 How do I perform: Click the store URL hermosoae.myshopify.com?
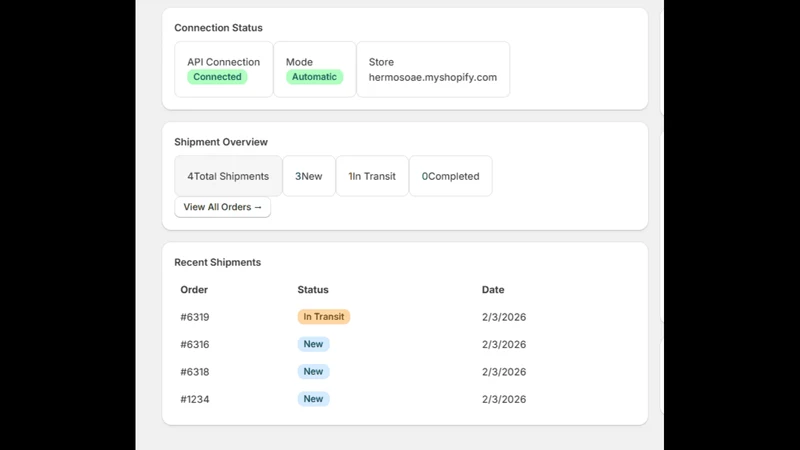433,77
